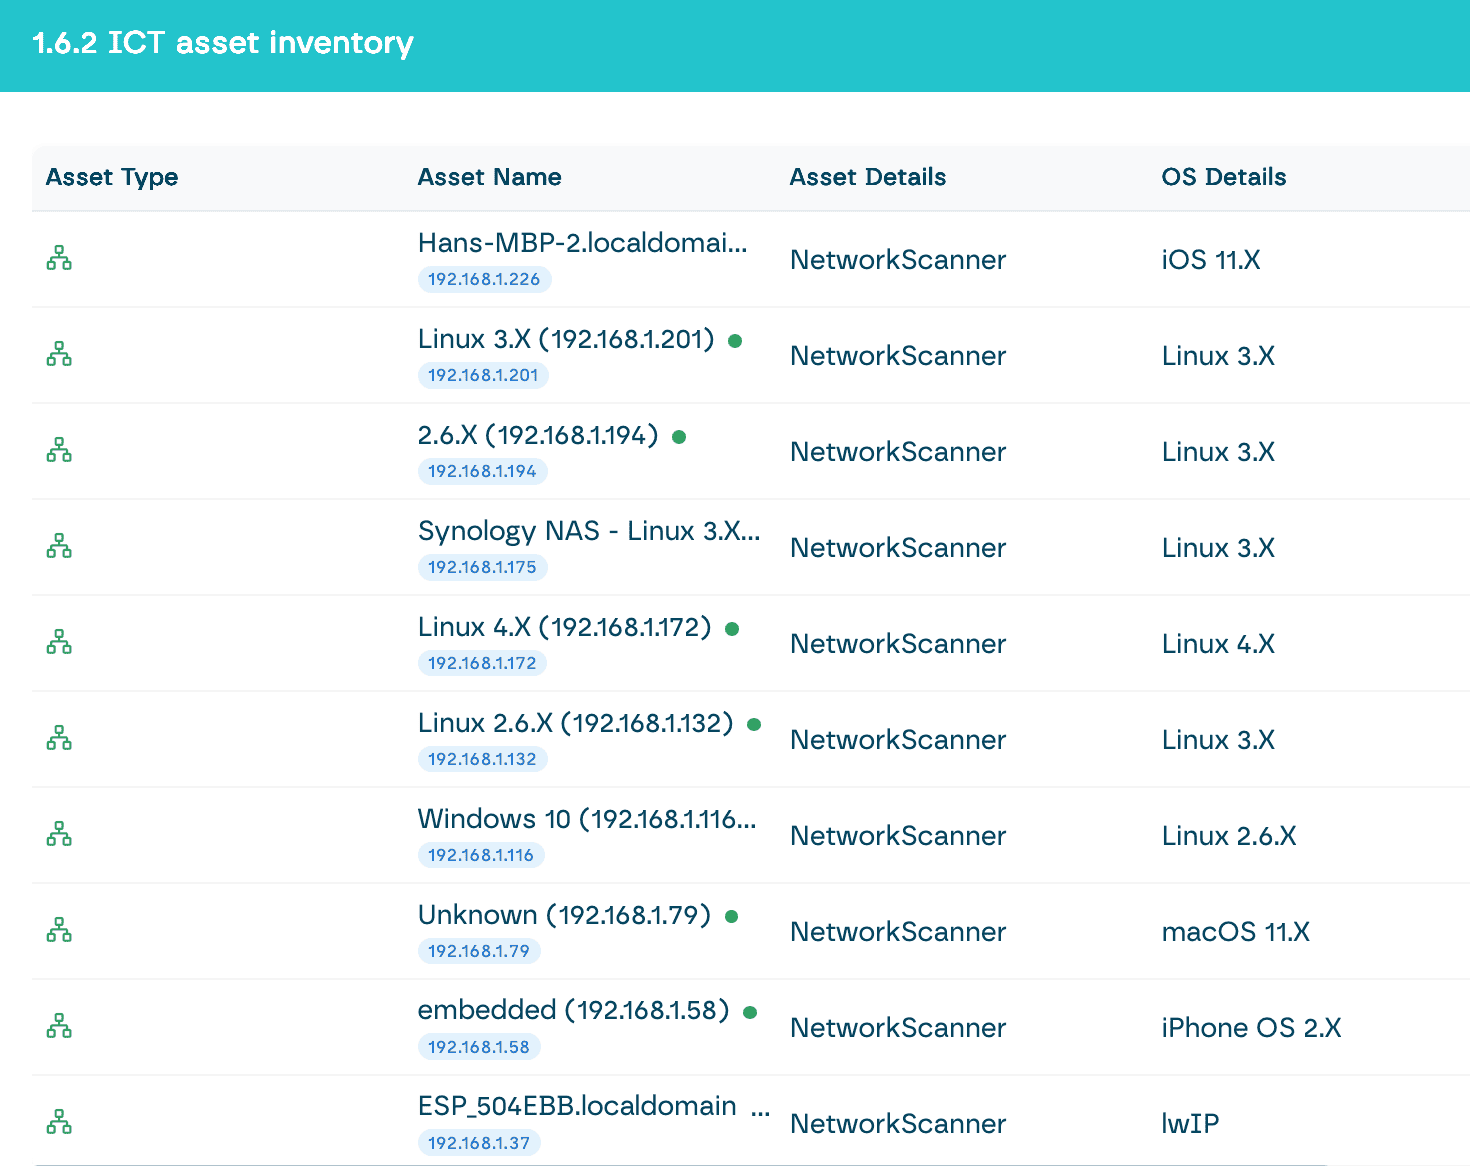Screen dimensions: 1470x1166
Task: Select the Linux 4.X OS details cell
Action: [1218, 644]
